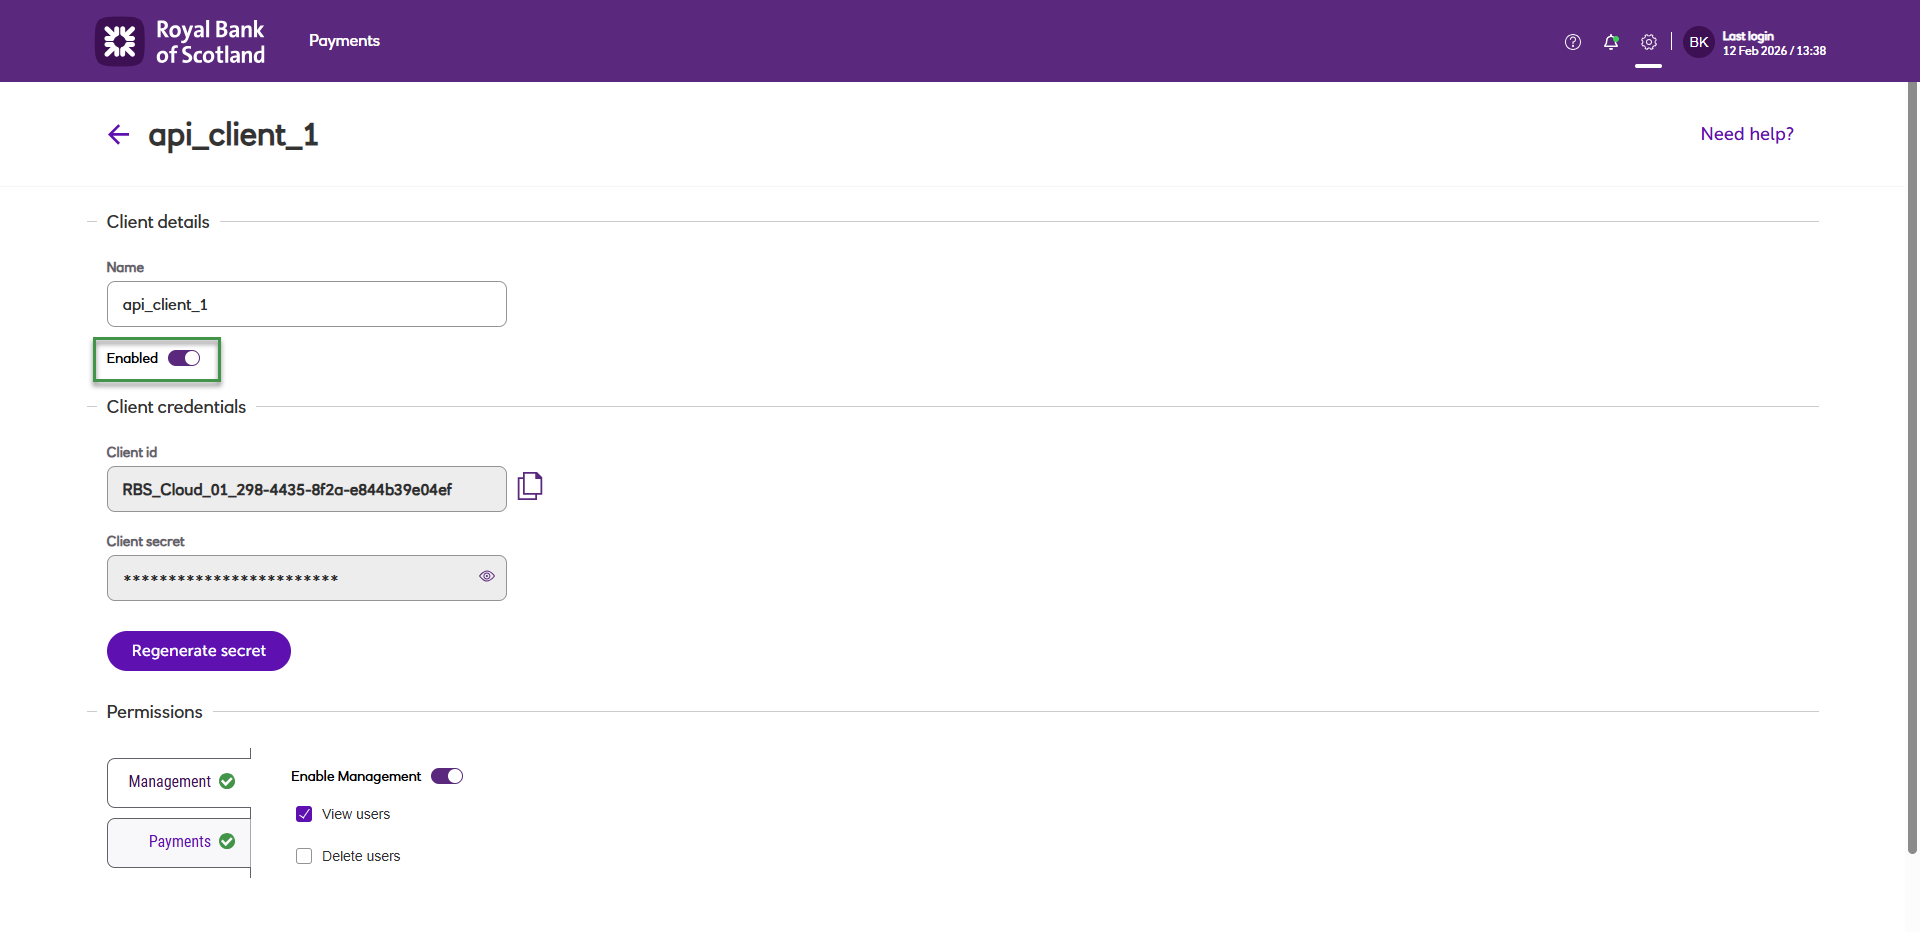Reveal the client secret with eye icon
Image resolution: width=1920 pixels, height=932 pixels.
487,576
